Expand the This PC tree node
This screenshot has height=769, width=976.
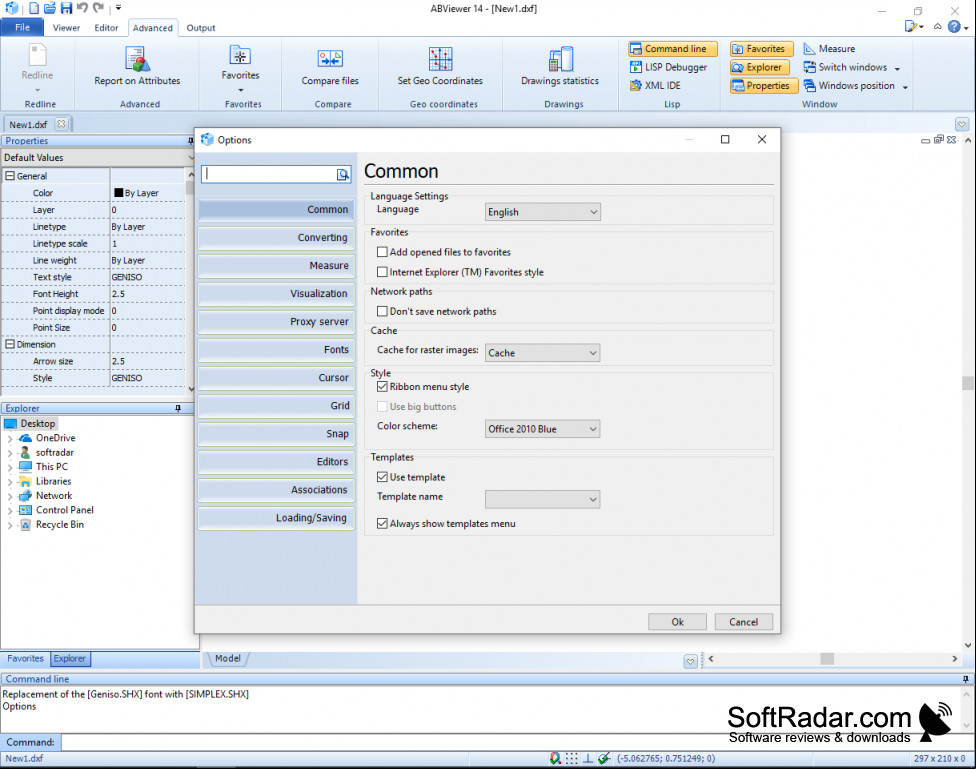click(10, 467)
